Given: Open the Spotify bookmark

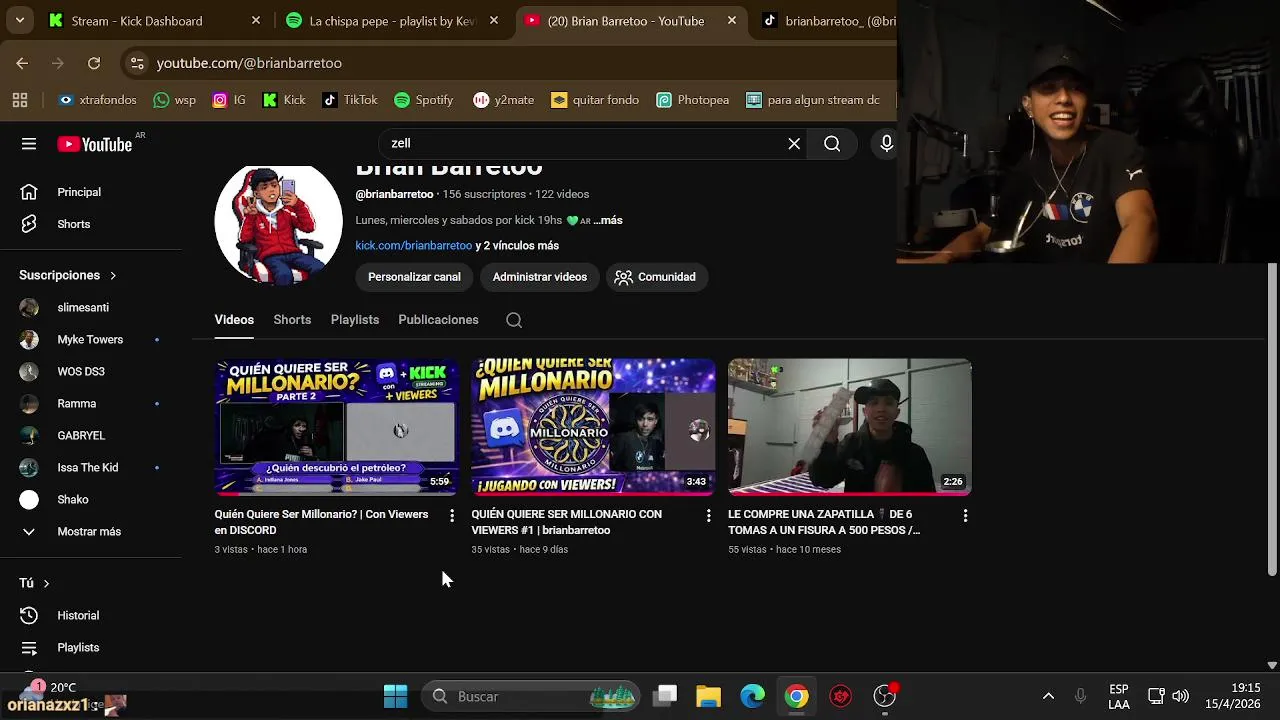Looking at the screenshot, I should tap(424, 100).
